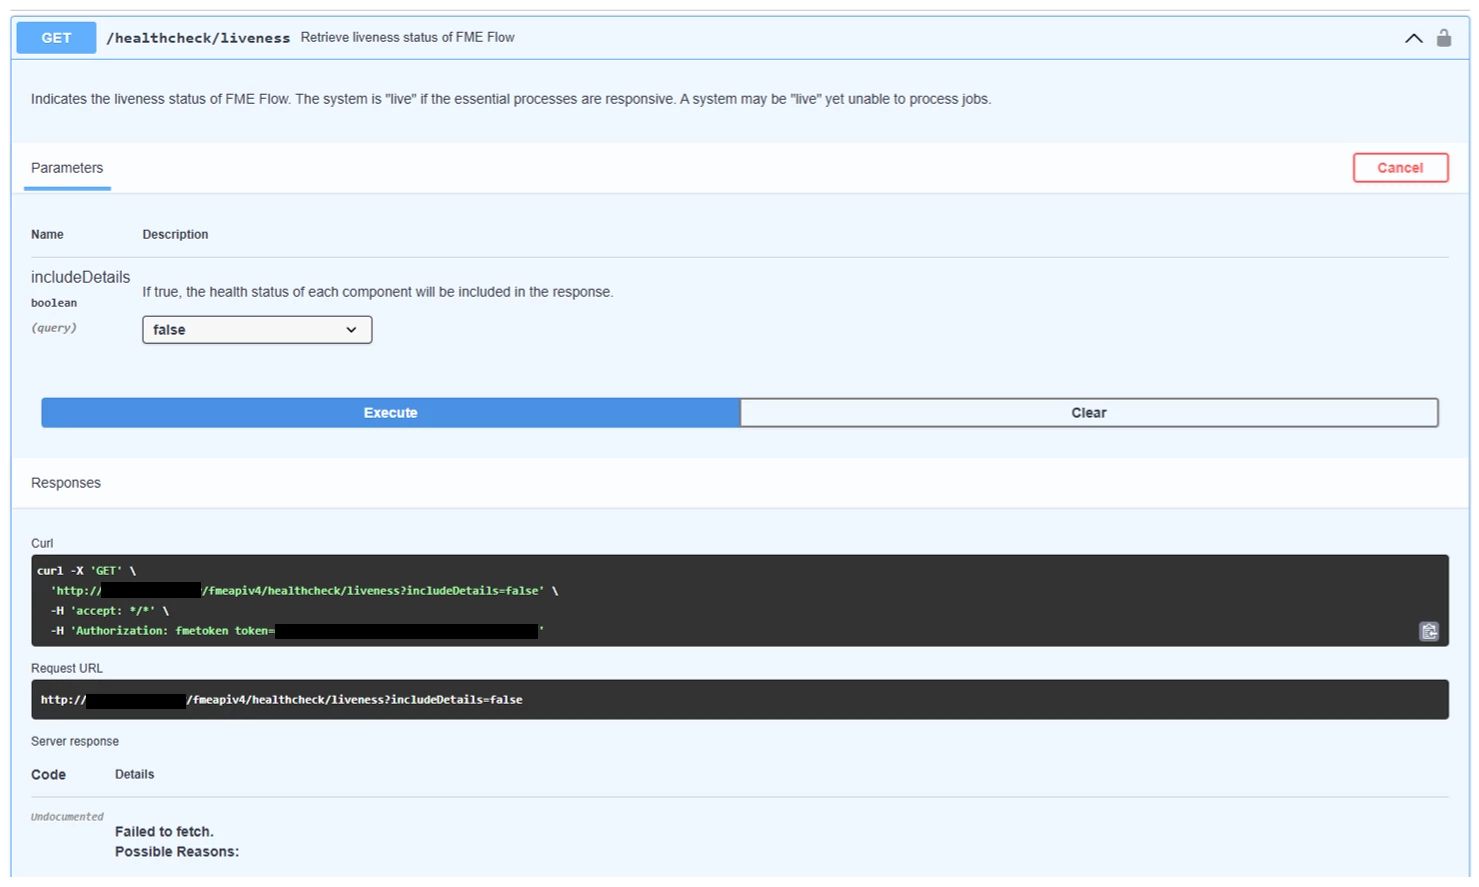The width and height of the screenshot is (1479, 887).
Task: Click the 'Request URL' label
Action: click(x=67, y=668)
